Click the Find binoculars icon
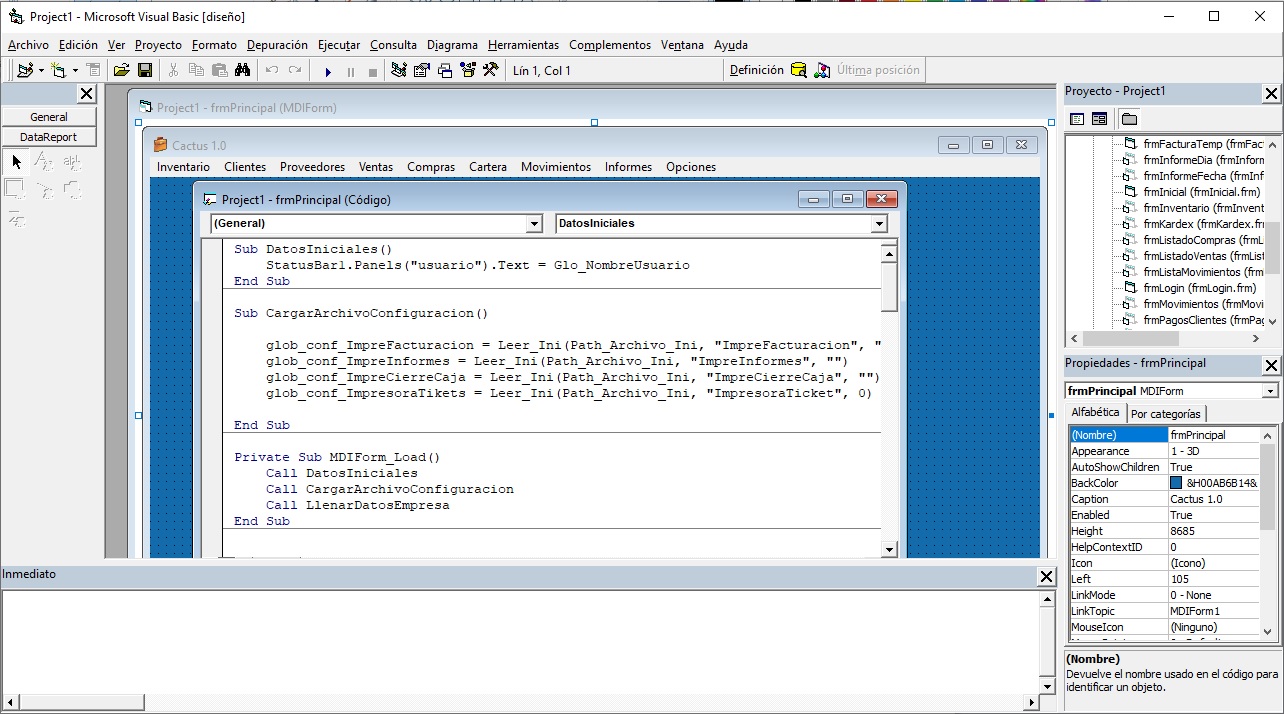This screenshot has width=1284, height=714. coord(242,70)
